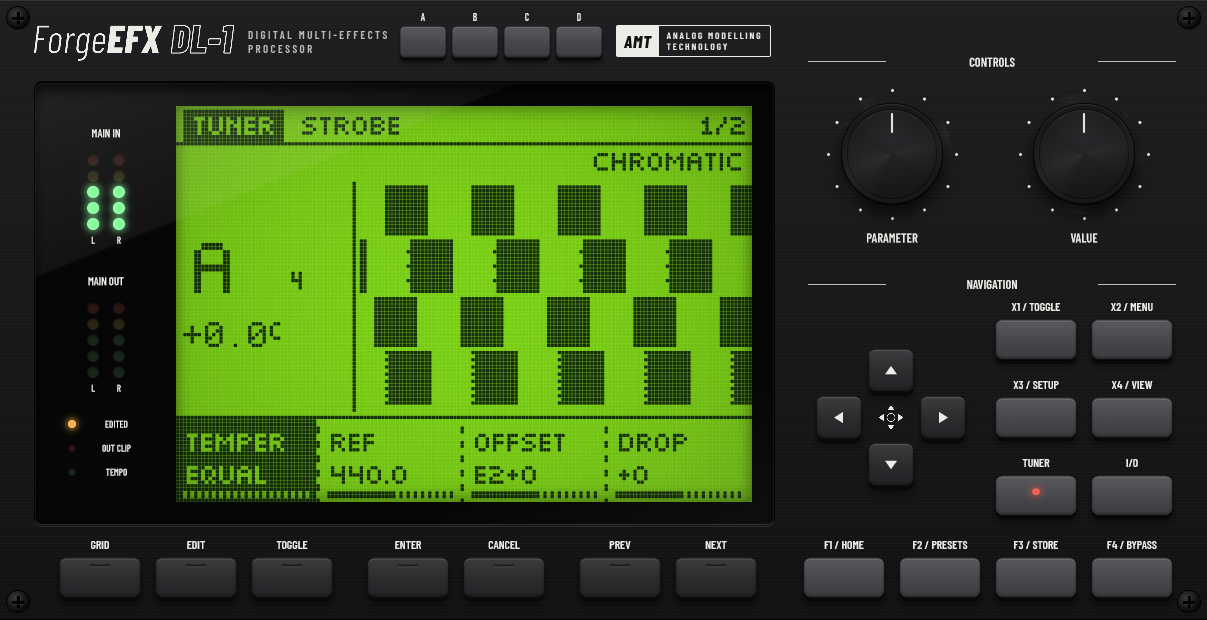This screenshot has height=620, width=1207.
Task: Select the TUNER tab on the LCD
Action: click(233, 126)
